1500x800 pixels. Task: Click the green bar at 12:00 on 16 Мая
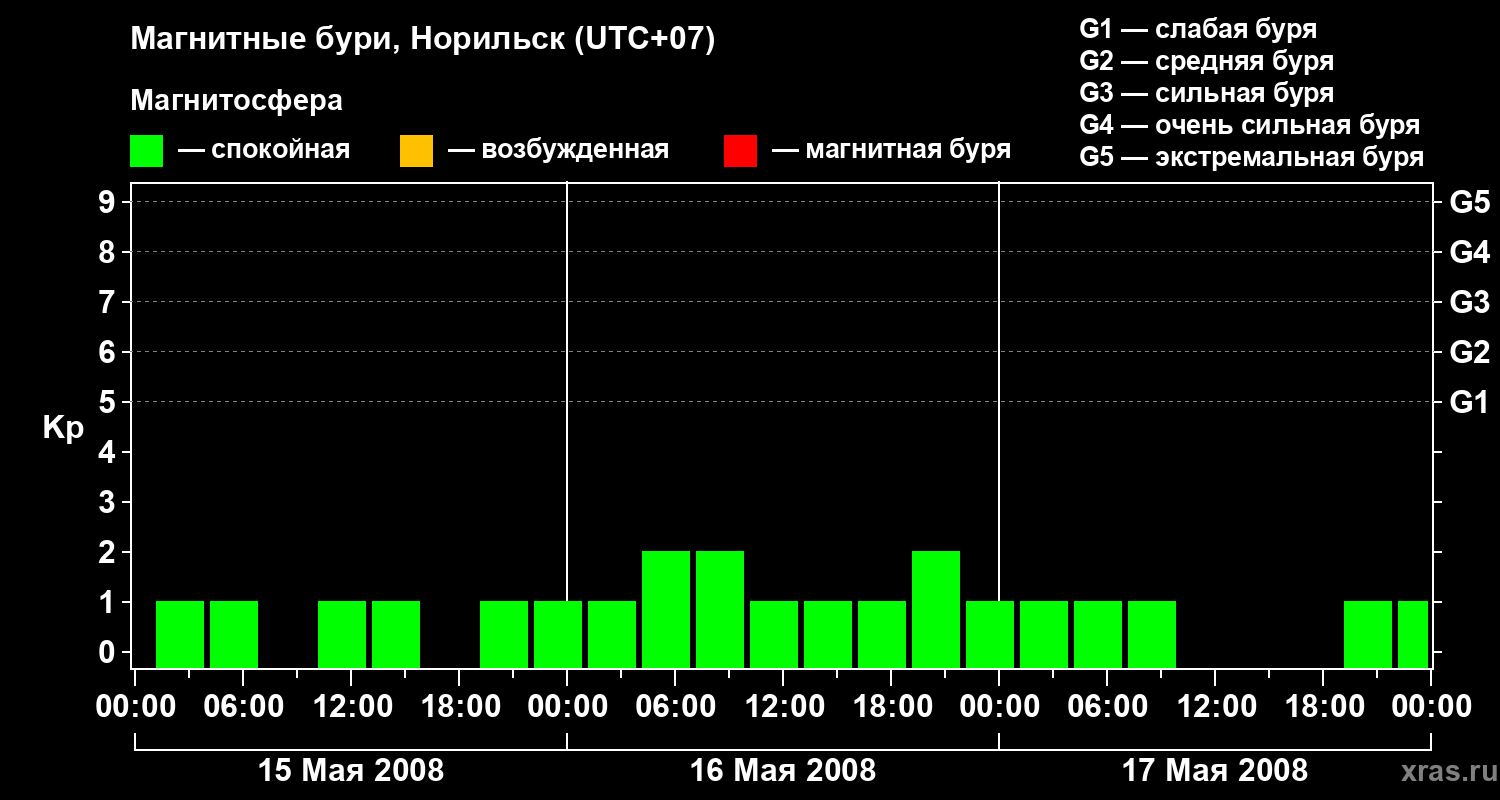774,634
